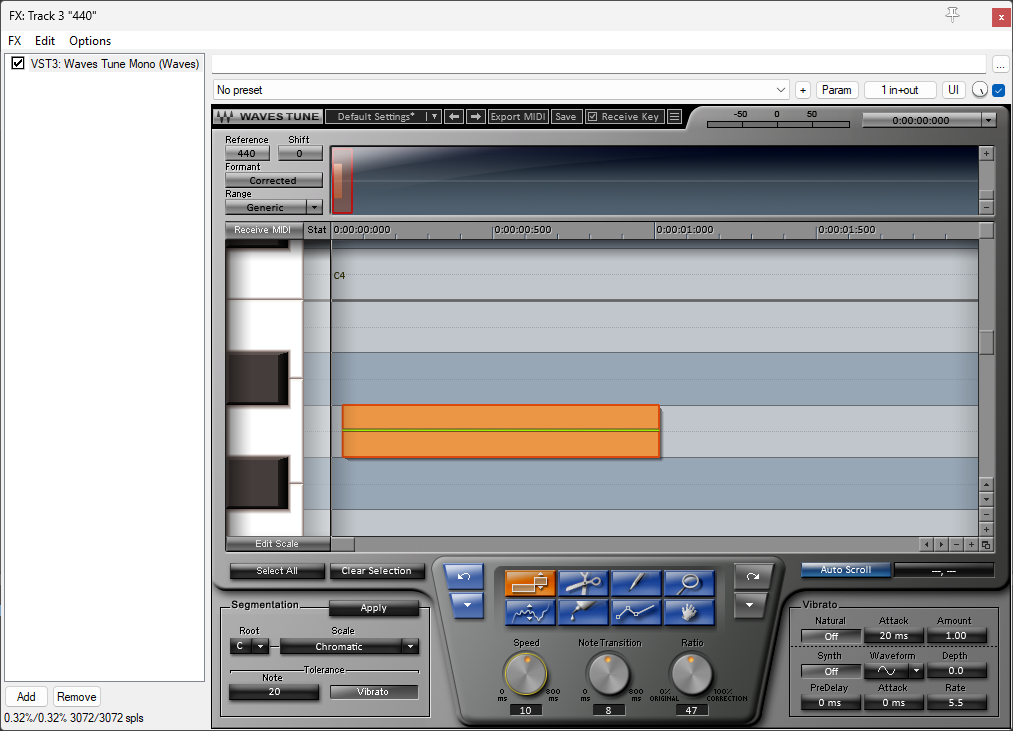Toggle the plugin bypass checkbox
Image resolution: width=1013 pixels, height=731 pixels.
999,90
